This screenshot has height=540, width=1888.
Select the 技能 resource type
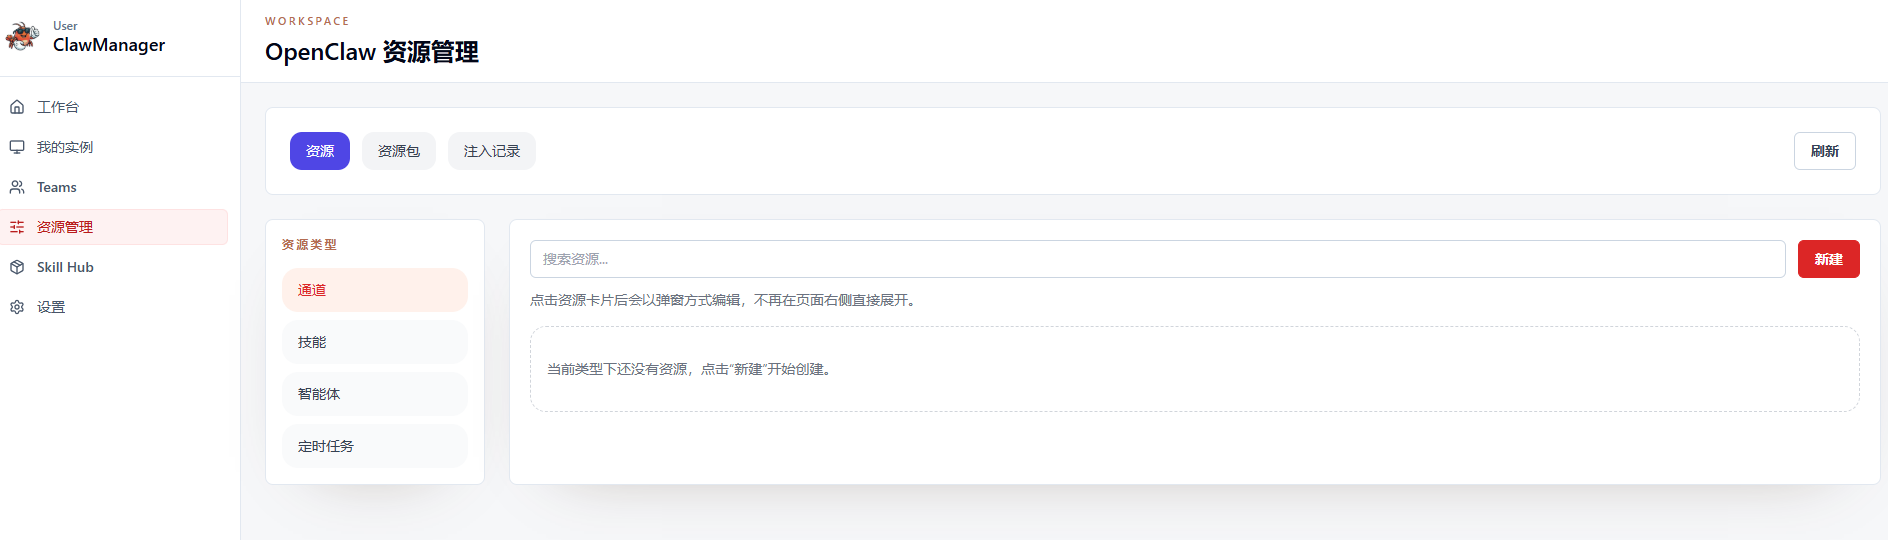click(x=375, y=342)
